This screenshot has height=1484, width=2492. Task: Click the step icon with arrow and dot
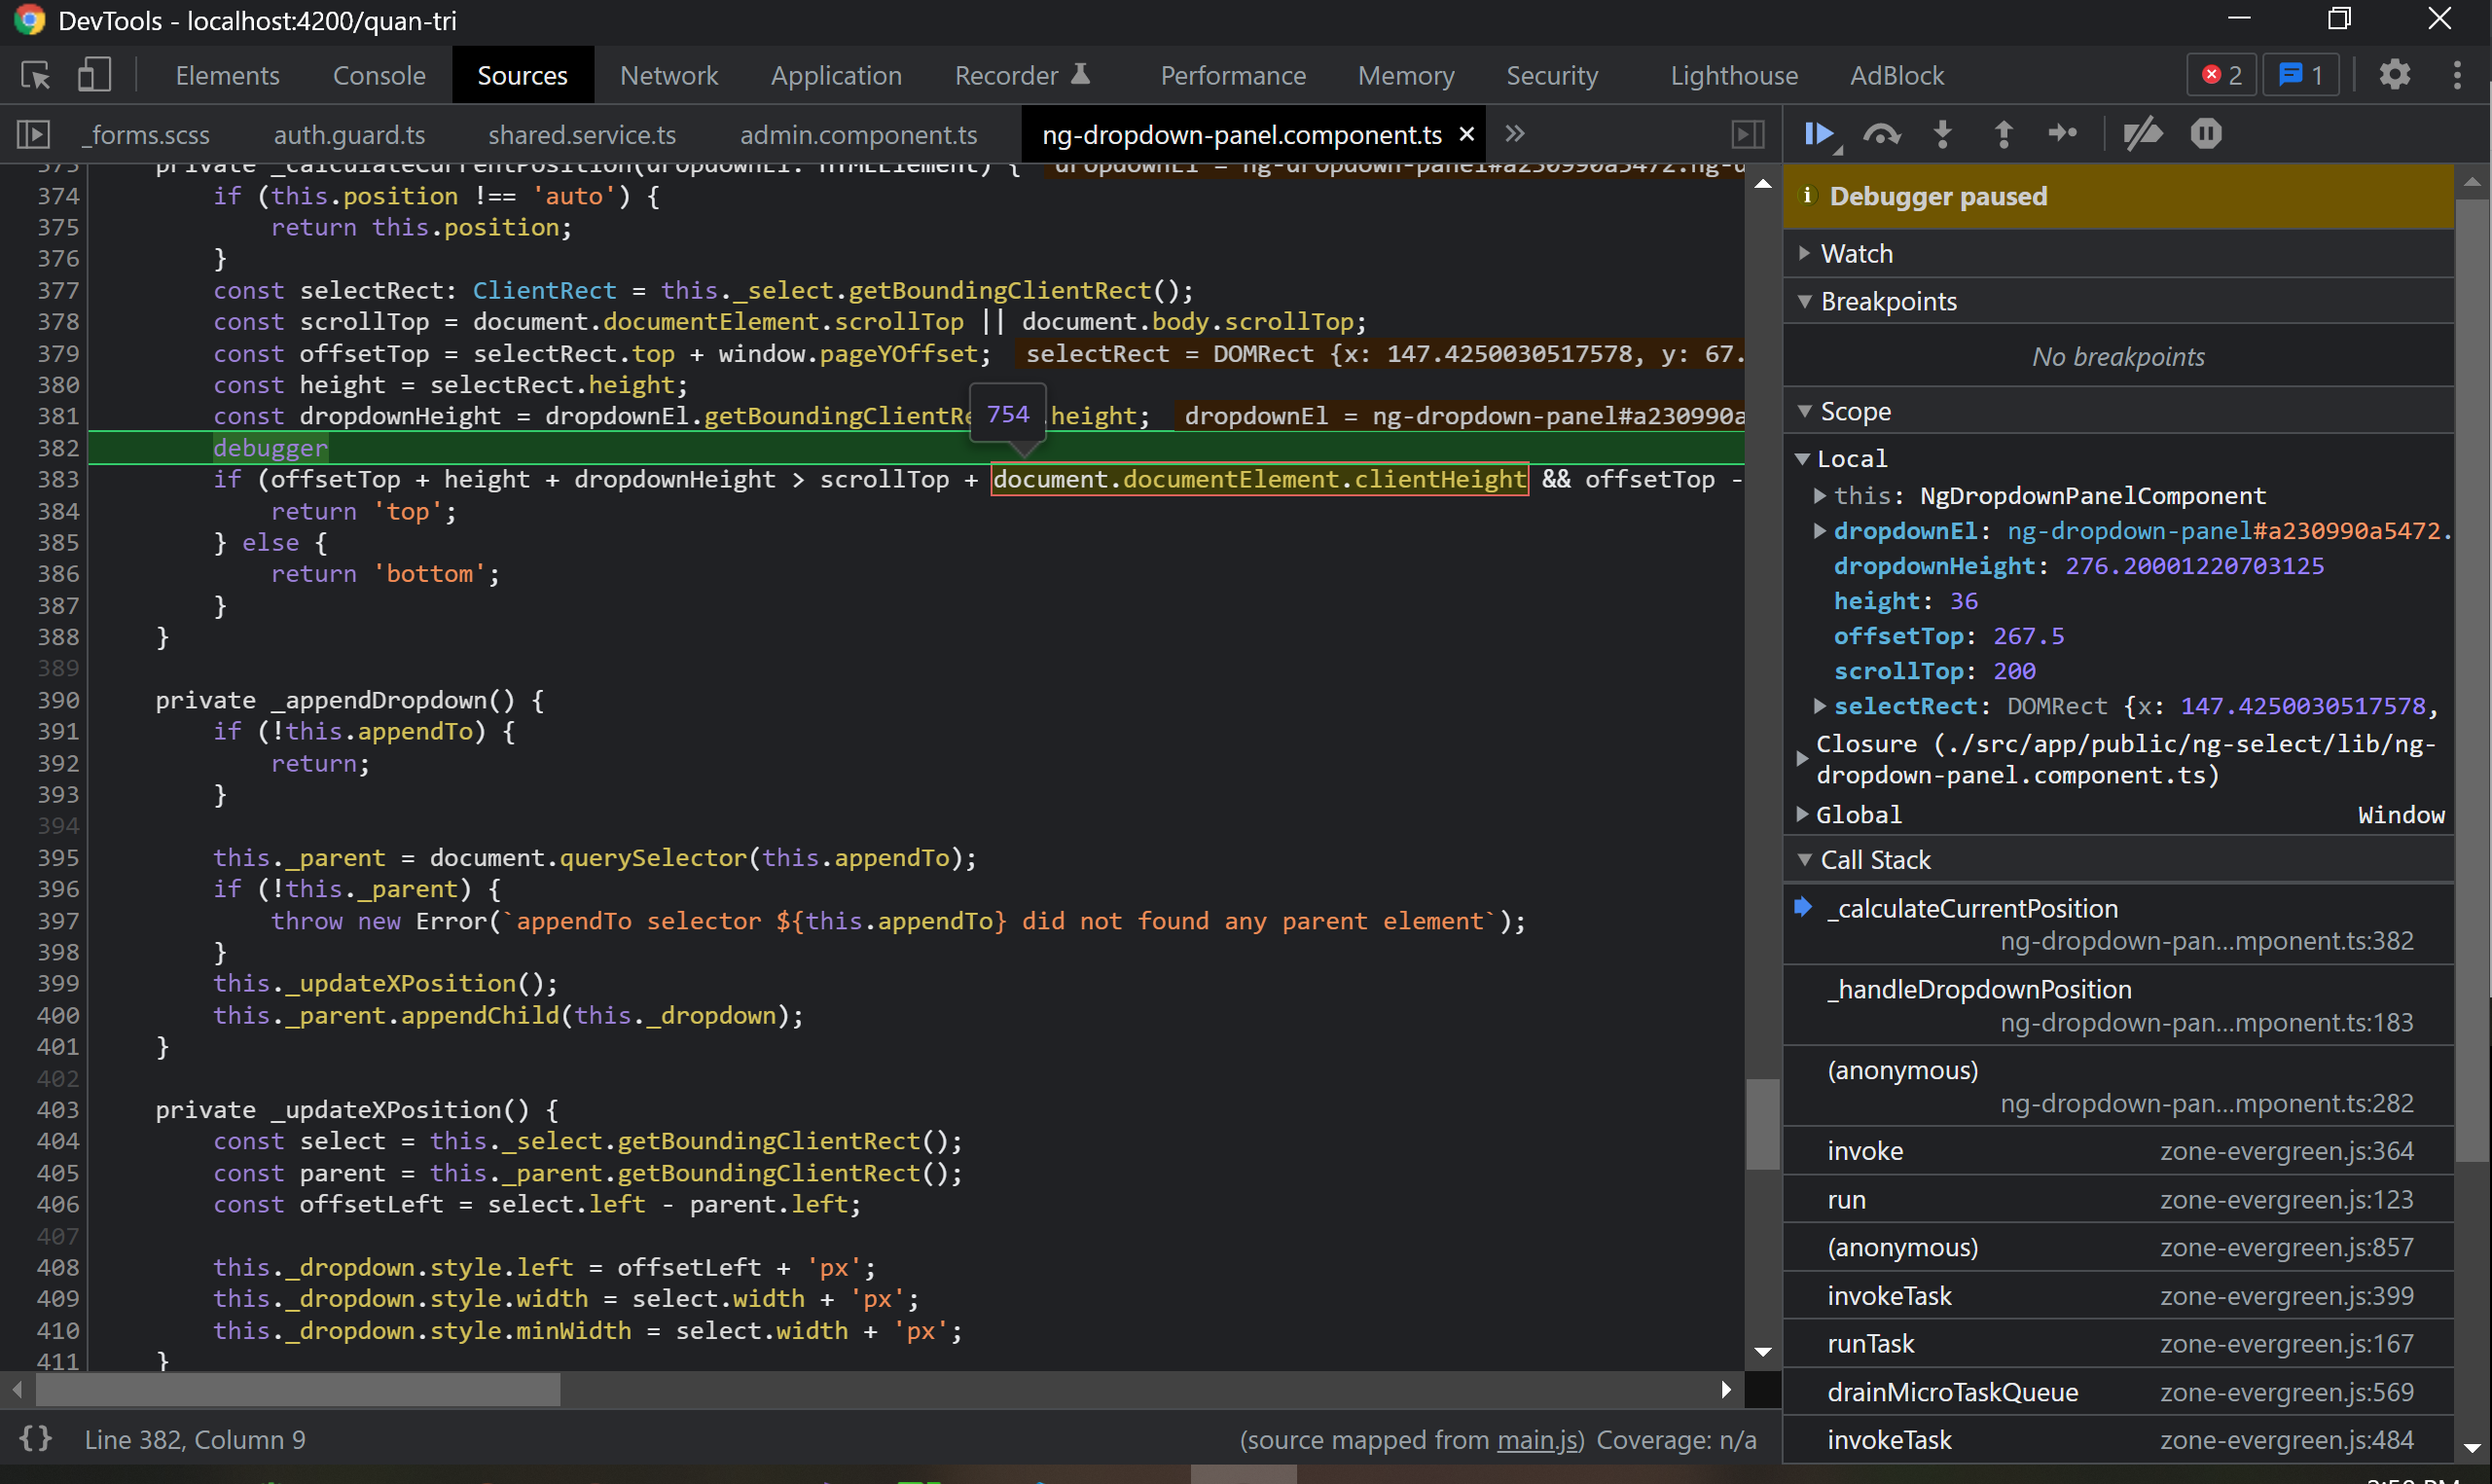coord(2063,133)
